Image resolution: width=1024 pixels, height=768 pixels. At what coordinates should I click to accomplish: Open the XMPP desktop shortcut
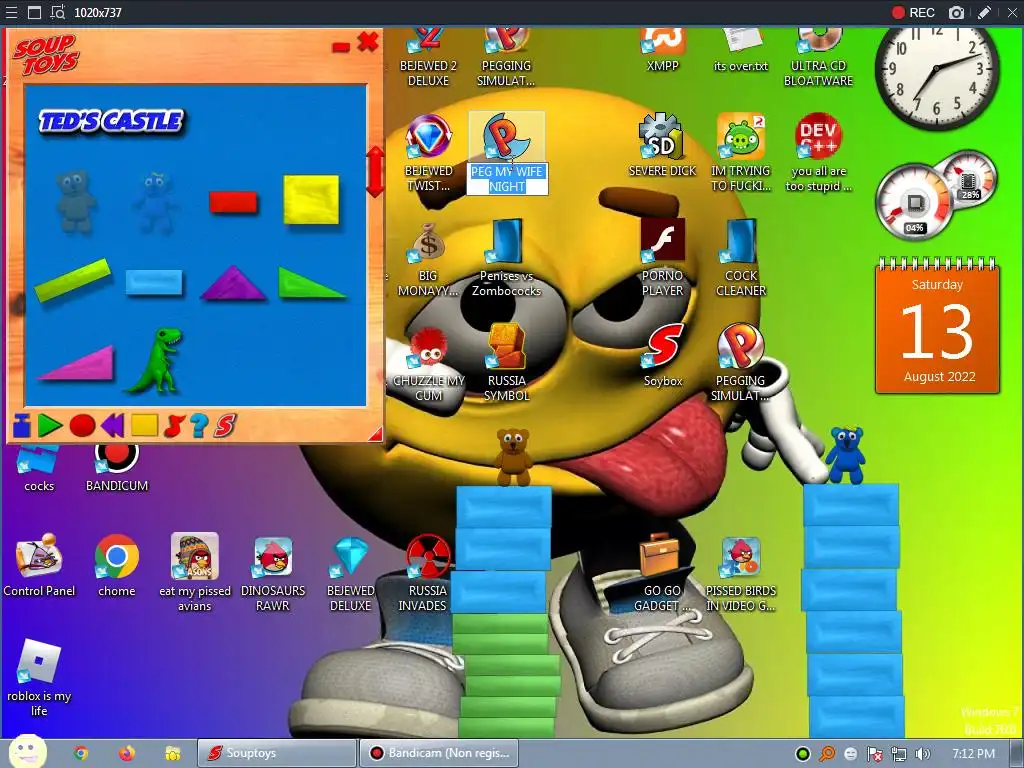click(x=662, y=50)
